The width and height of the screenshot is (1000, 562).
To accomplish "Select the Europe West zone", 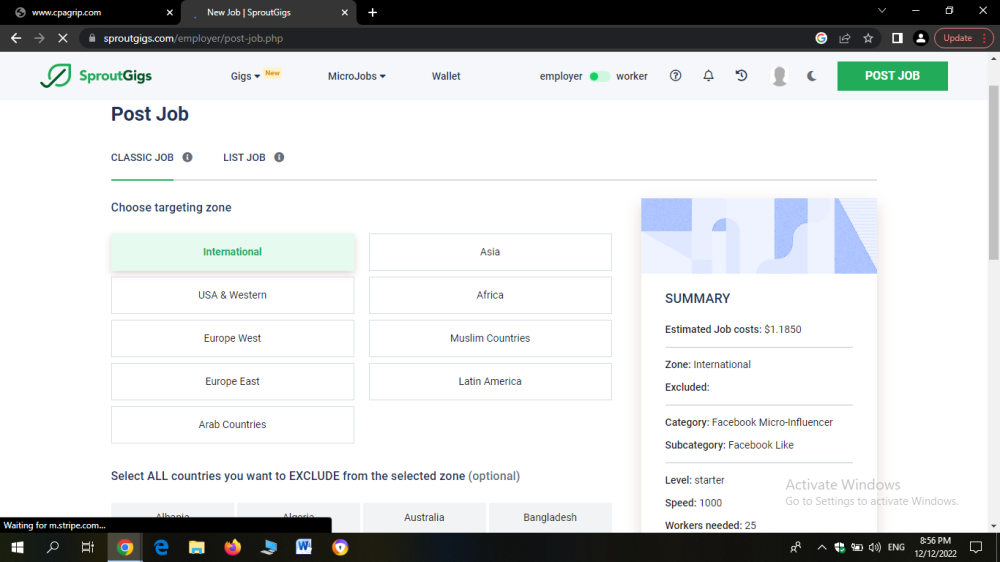I will point(232,338).
